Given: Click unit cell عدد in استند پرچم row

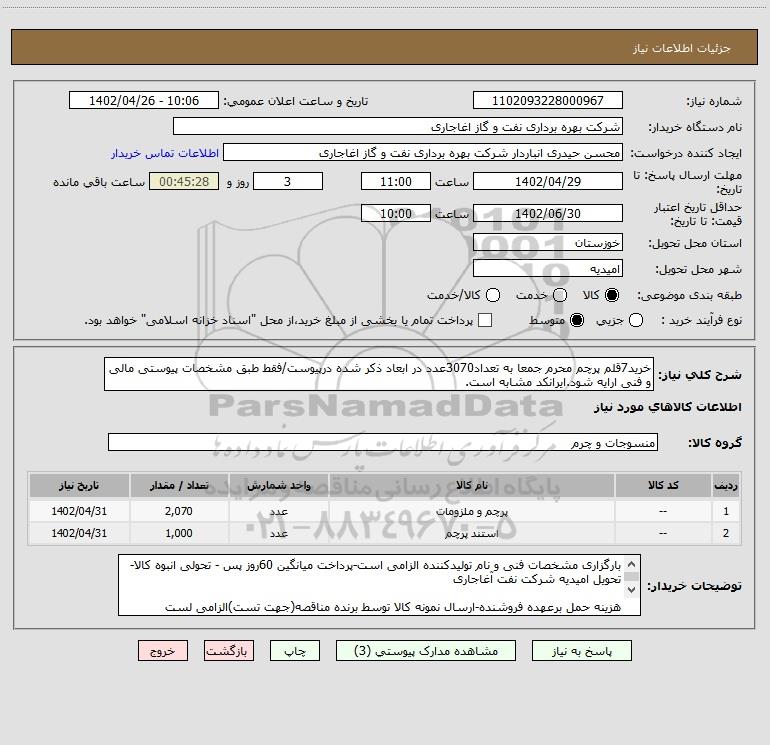Looking at the screenshot, I should [x=278, y=533].
